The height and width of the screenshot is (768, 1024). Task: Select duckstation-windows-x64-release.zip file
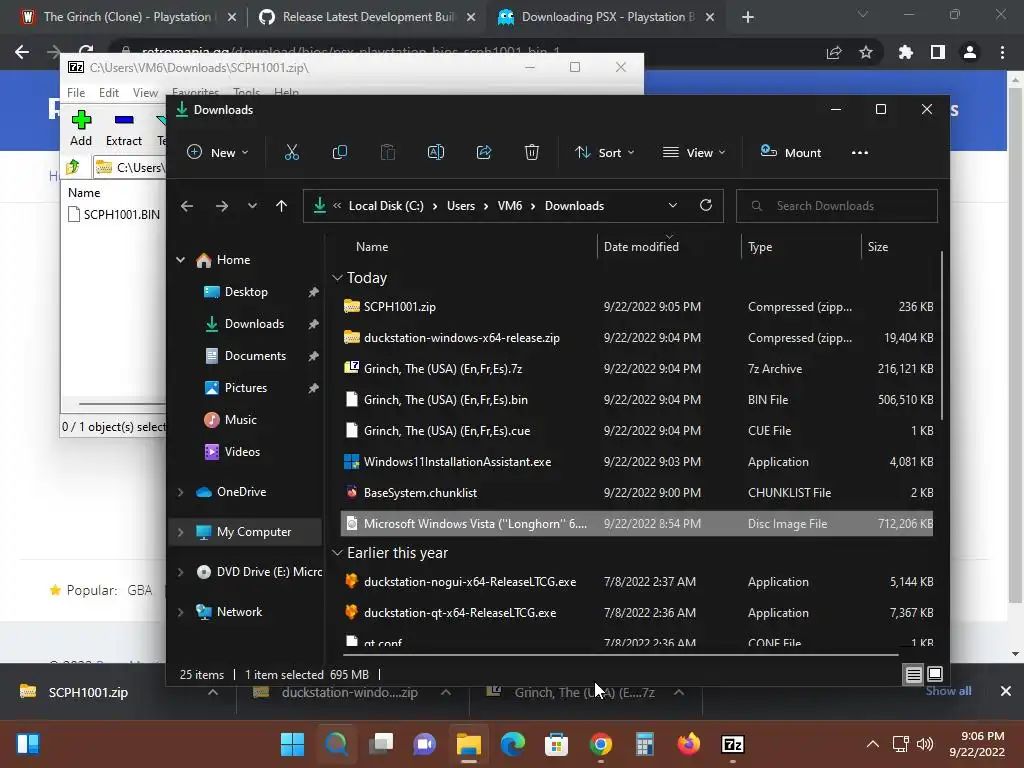pyautogui.click(x=637, y=338)
